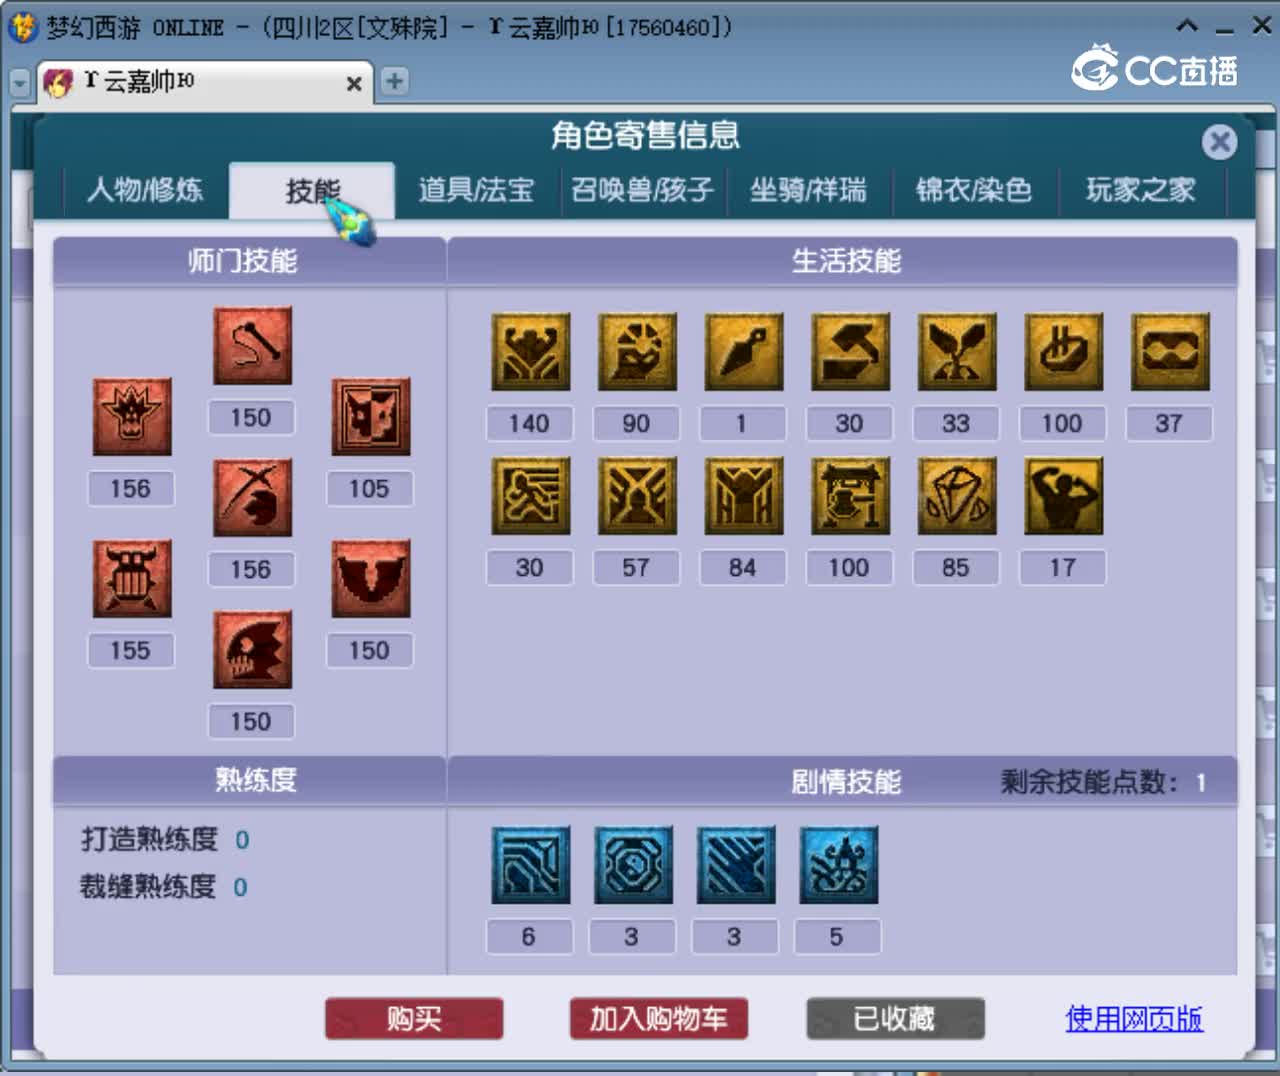The width and height of the screenshot is (1280, 1076).
Task: Click the pavilion life skill icon above the second-row 100
Action: 850,496
